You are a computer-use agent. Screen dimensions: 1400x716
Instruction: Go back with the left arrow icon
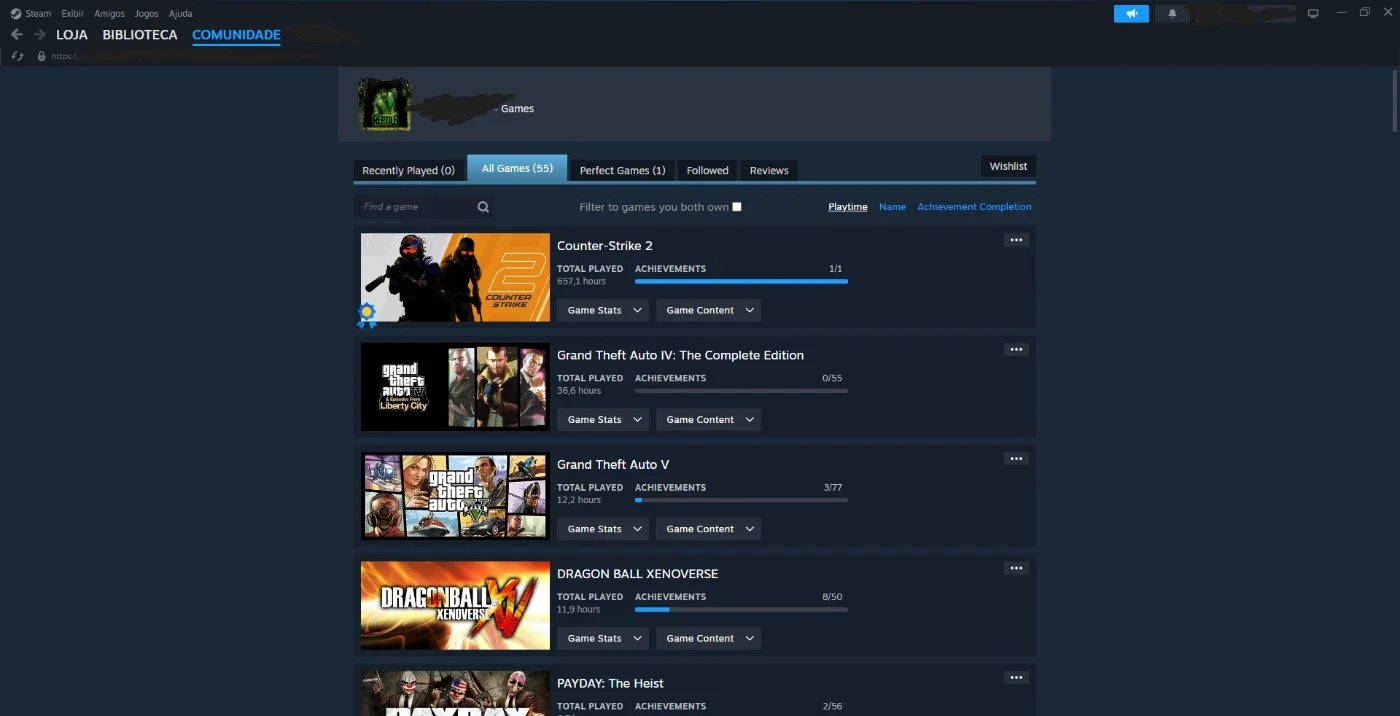[x=16, y=34]
